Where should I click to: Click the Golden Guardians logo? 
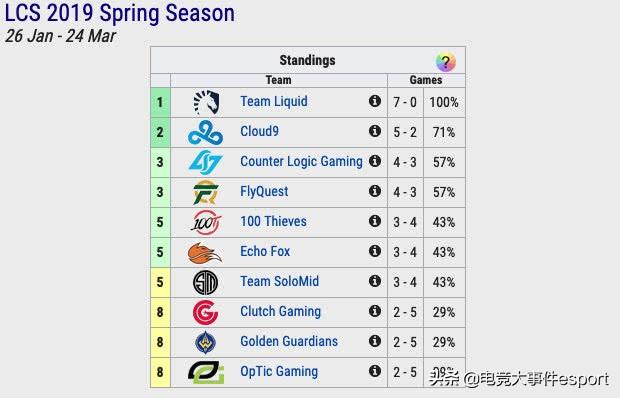206,342
